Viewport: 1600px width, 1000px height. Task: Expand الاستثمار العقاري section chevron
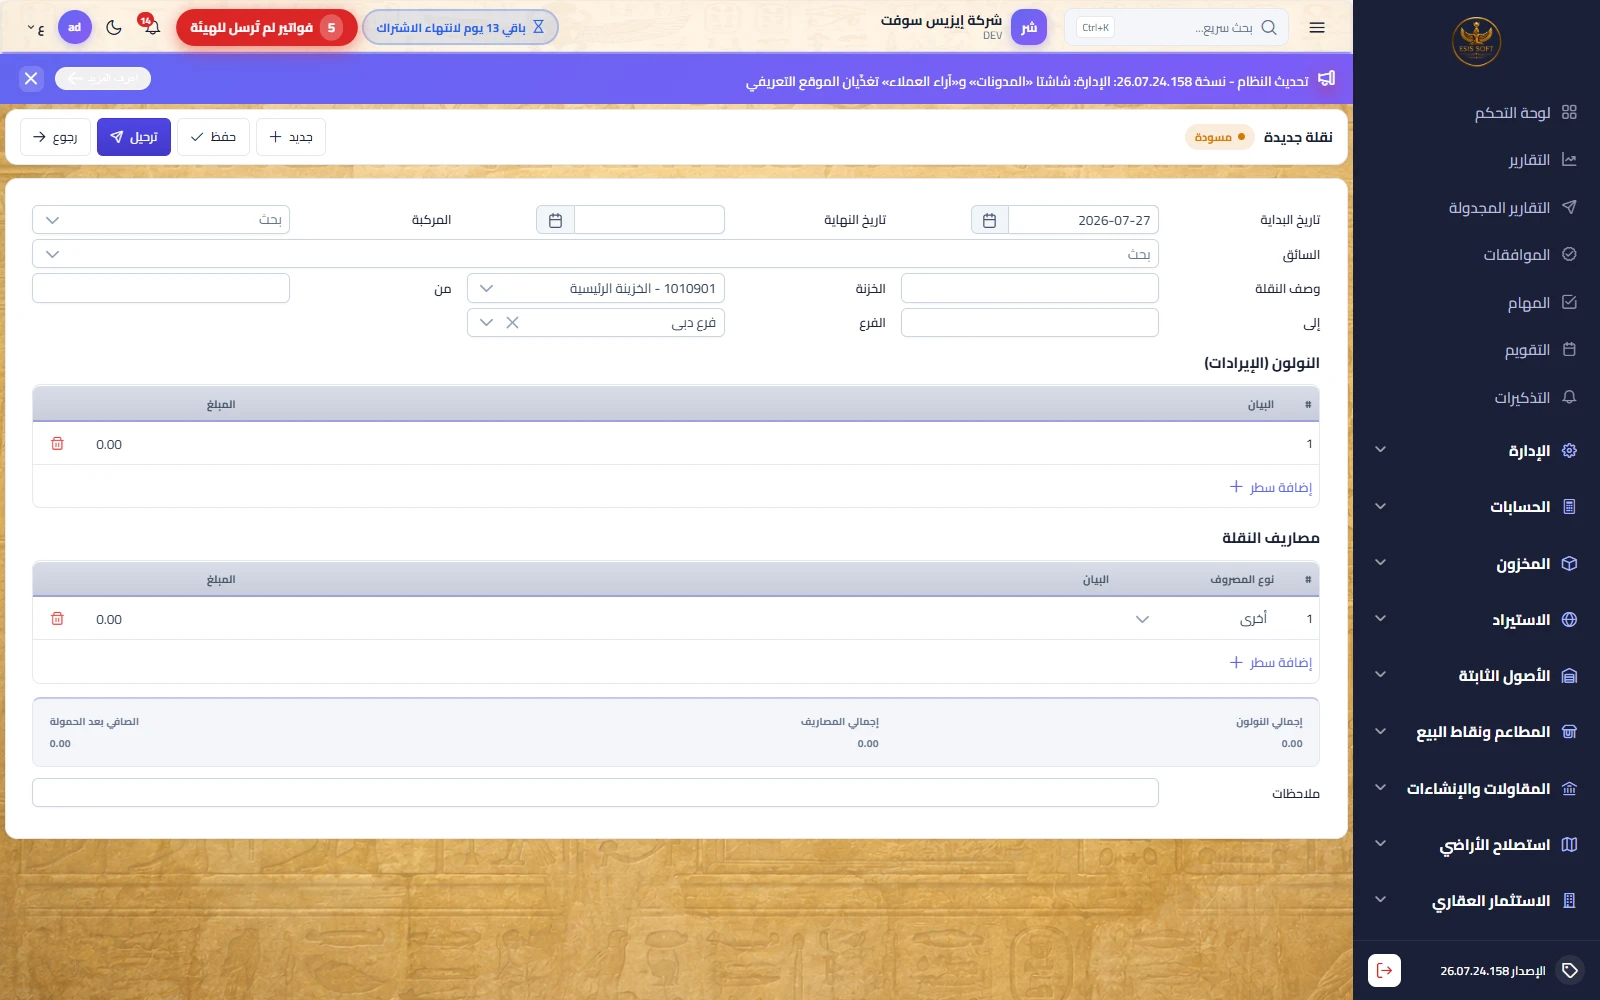[1380, 900]
